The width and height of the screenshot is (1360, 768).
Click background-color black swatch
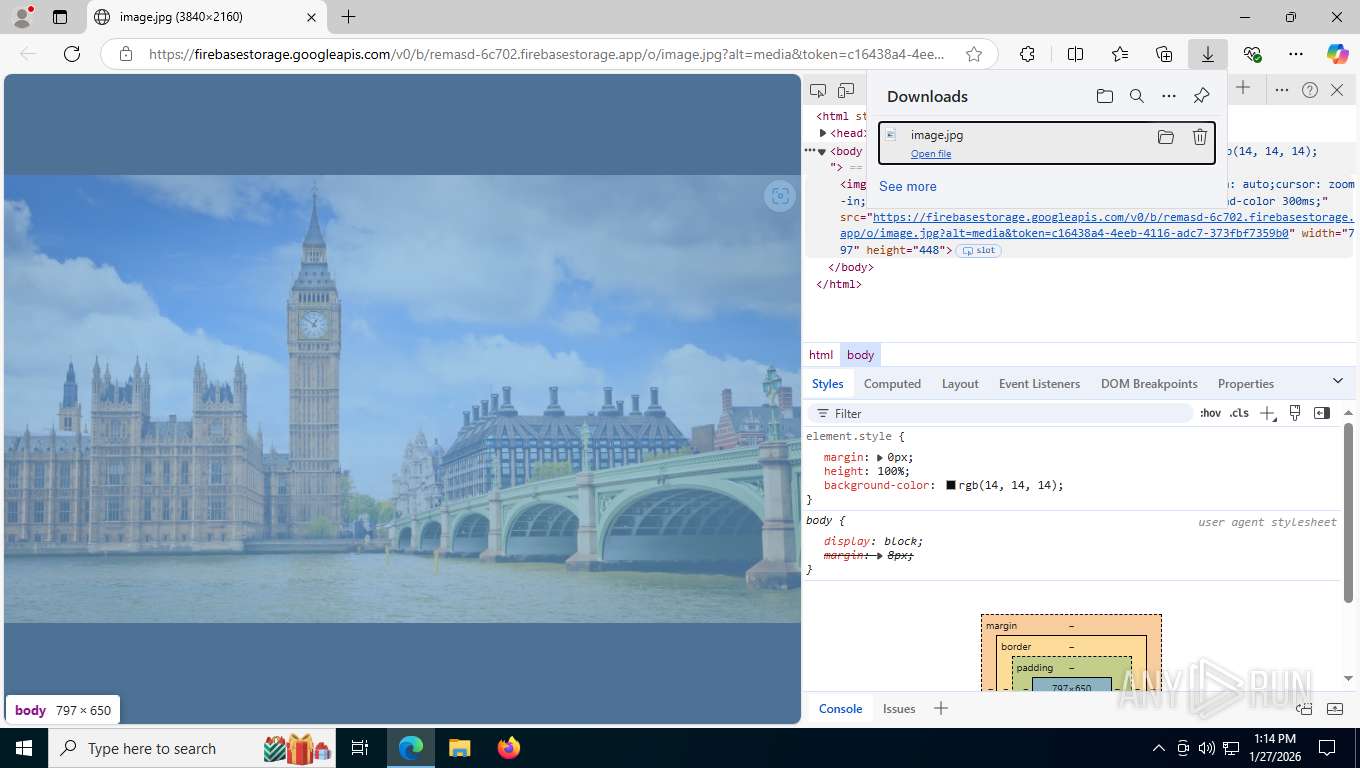pos(951,485)
